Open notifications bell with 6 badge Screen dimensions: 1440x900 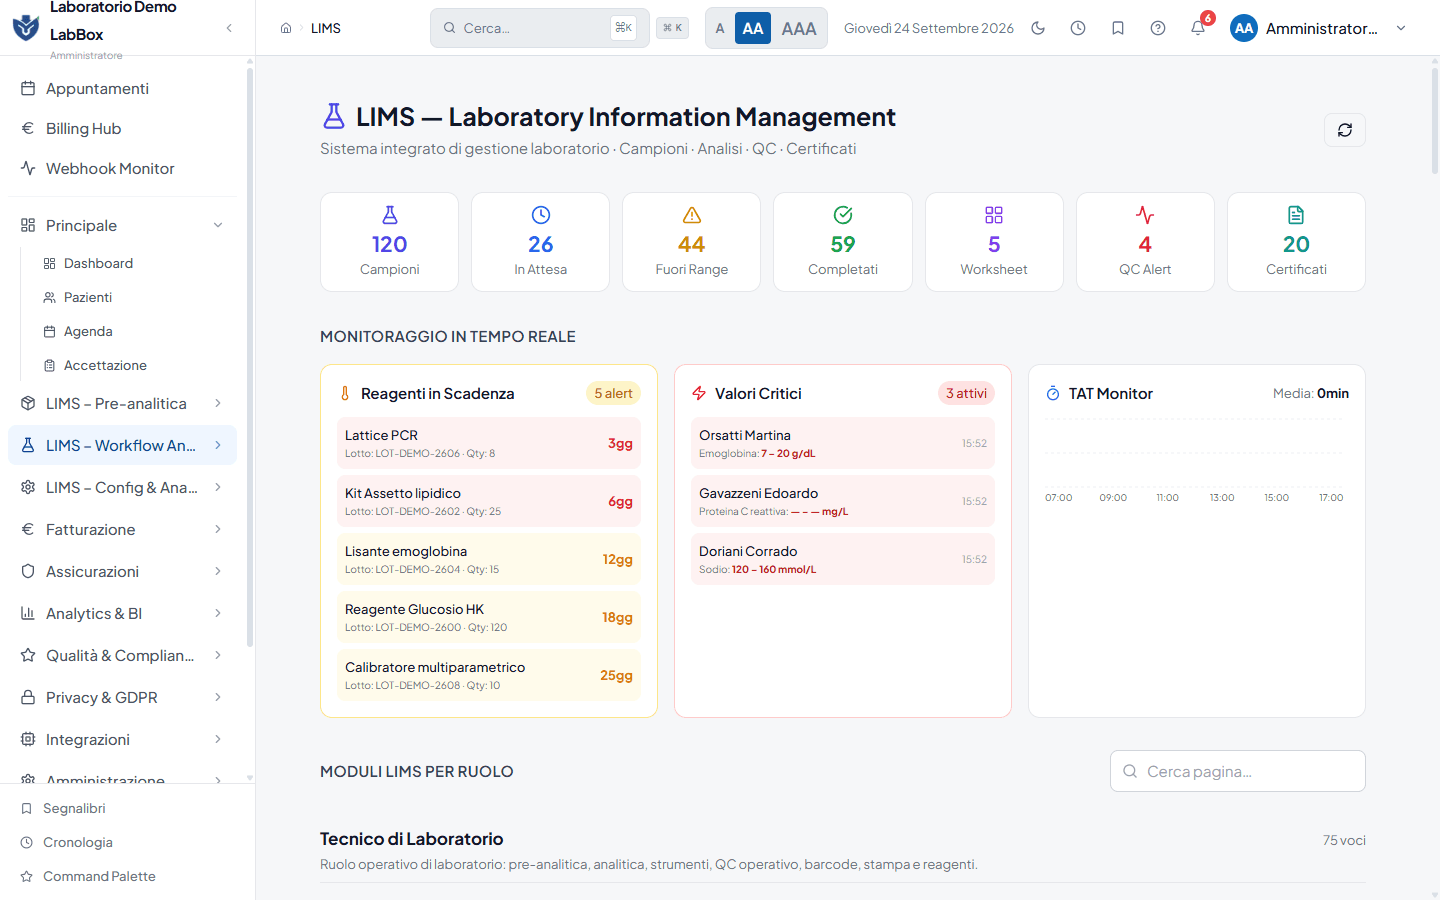pyautogui.click(x=1198, y=28)
